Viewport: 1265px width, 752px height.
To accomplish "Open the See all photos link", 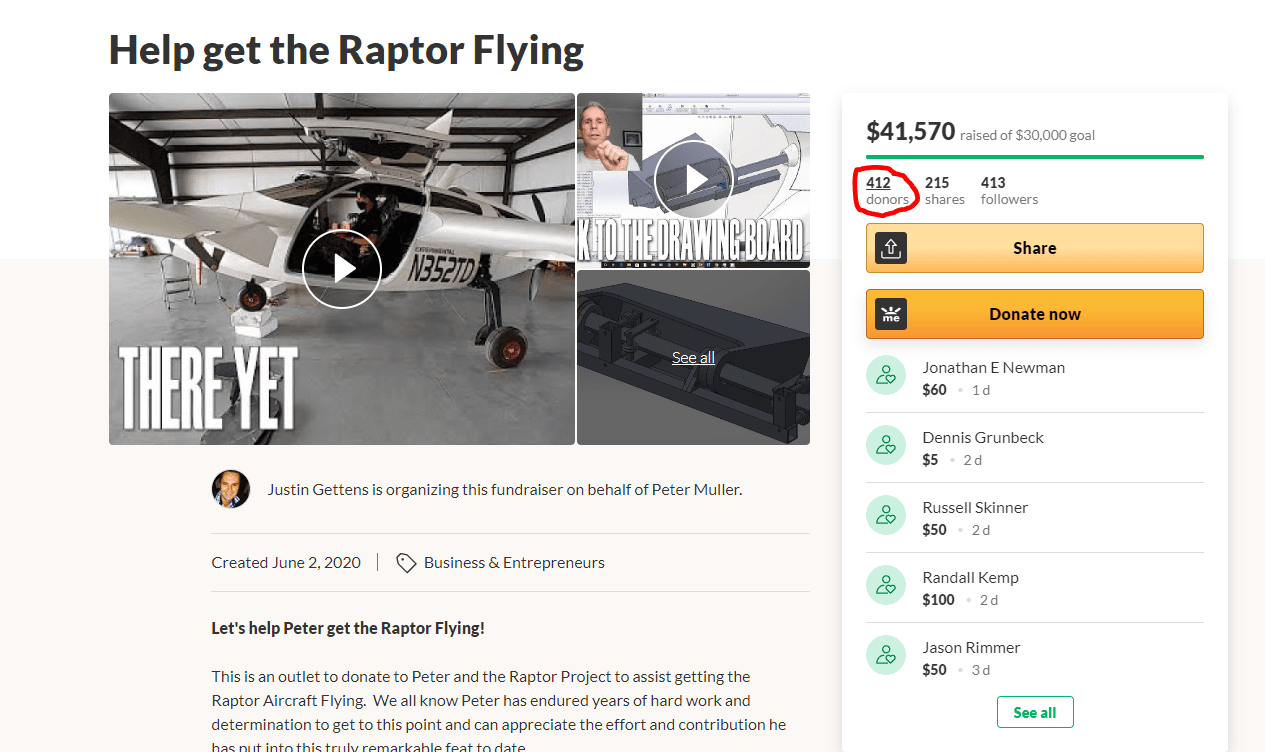I will click(693, 358).
